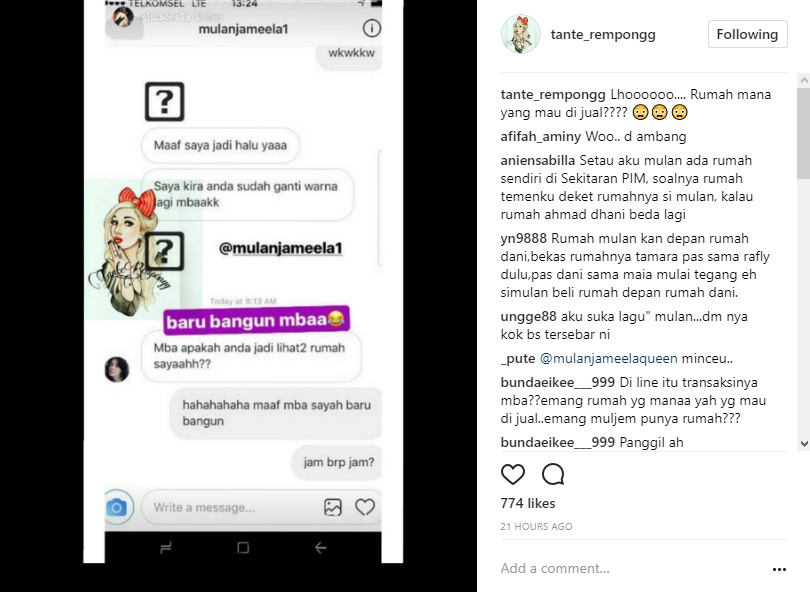Click the comments scrollbar down arrow
Viewport: 810px width, 592px height.
[x=804, y=443]
